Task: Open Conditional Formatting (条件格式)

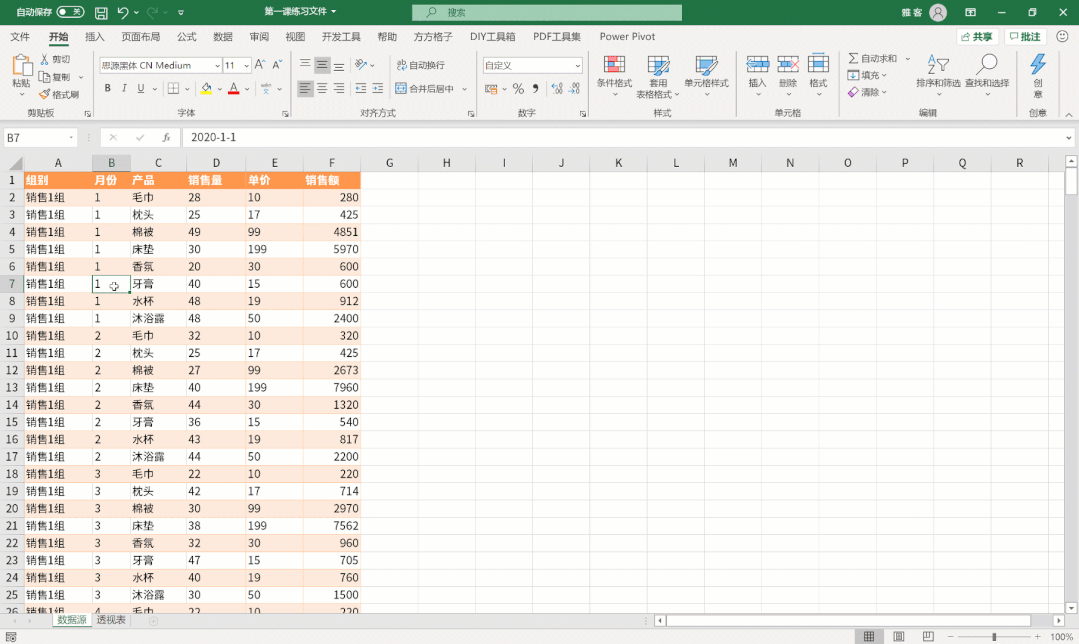Action: 614,74
